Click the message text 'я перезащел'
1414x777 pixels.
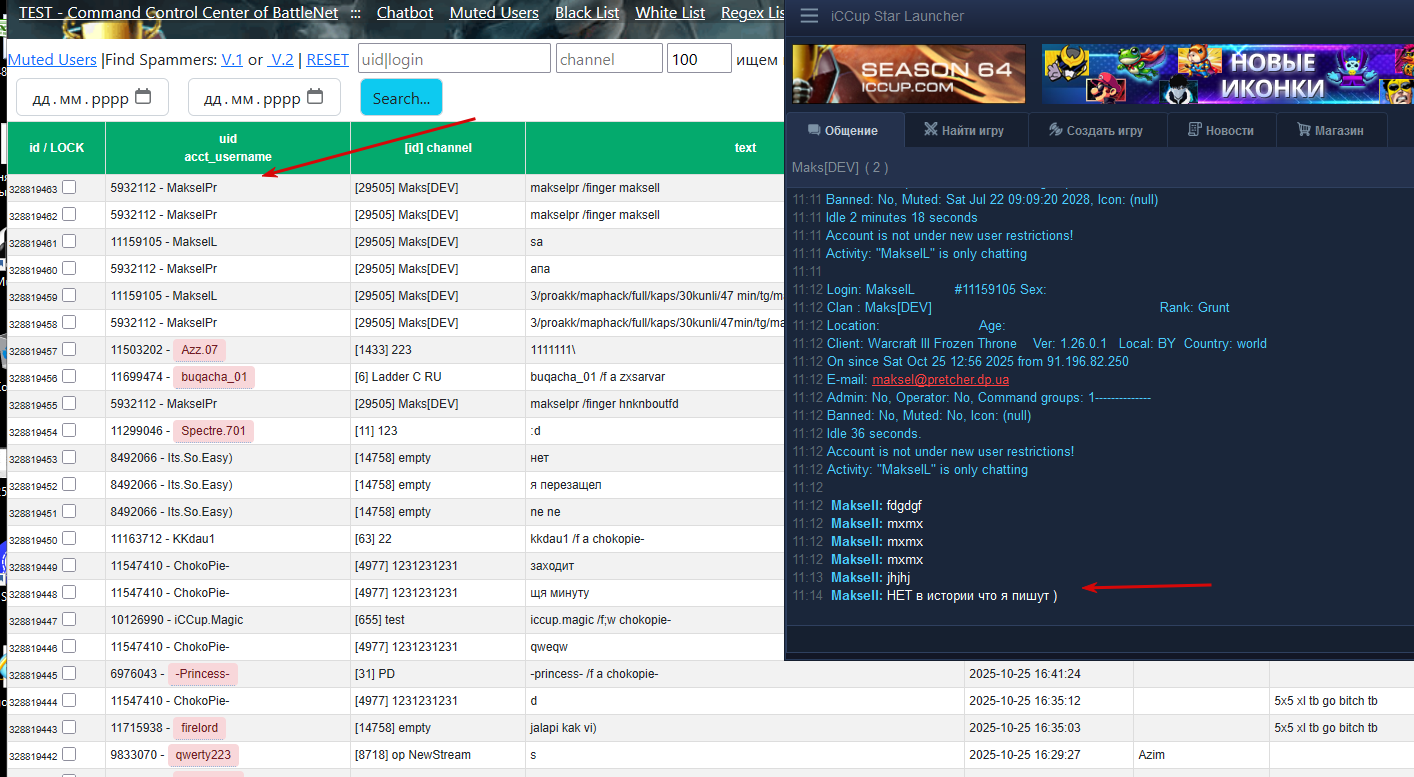coord(566,485)
